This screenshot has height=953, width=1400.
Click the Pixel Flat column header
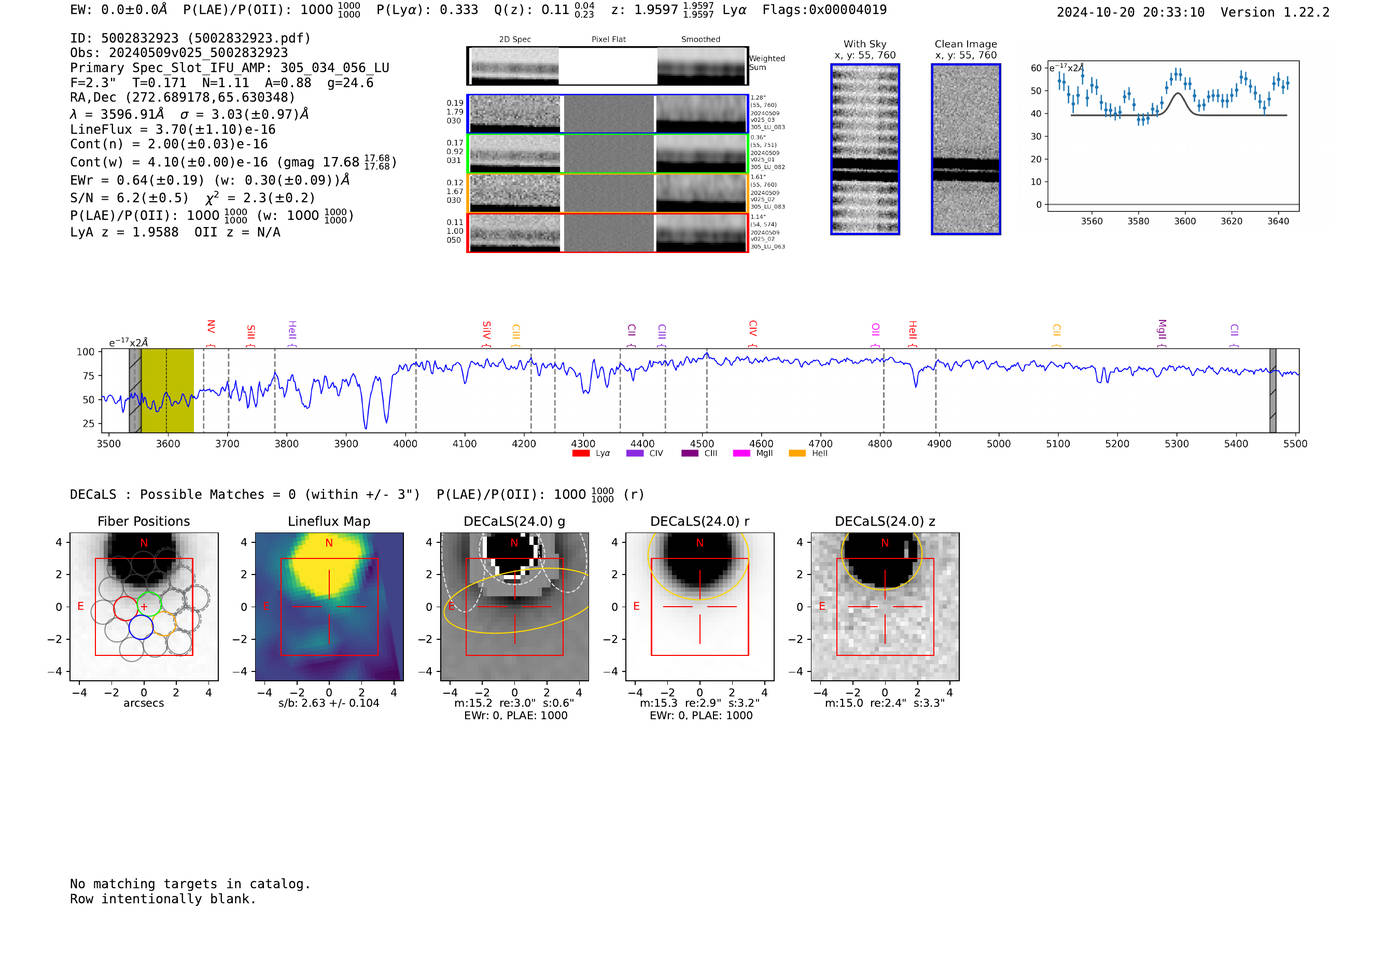[x=608, y=39]
